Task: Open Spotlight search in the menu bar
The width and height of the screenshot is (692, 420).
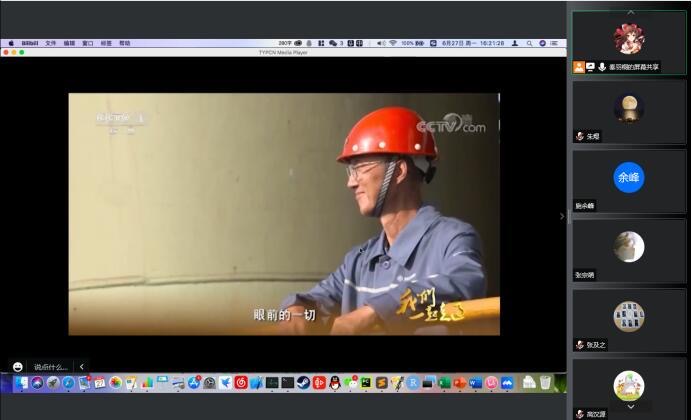Action: coord(529,43)
